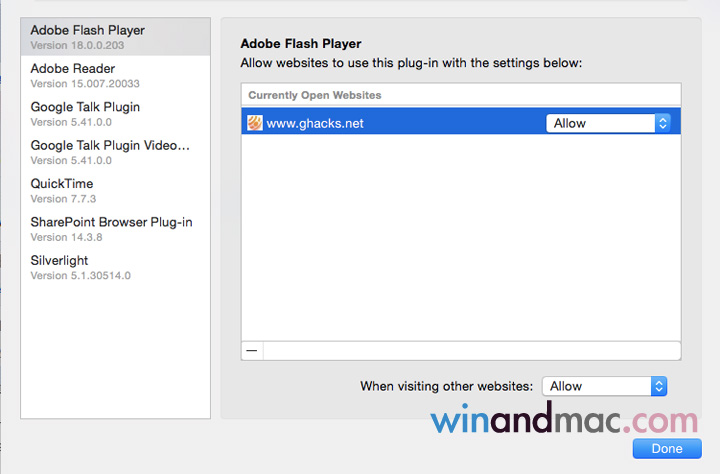Select the www.ghacks.net row text

tap(315, 123)
